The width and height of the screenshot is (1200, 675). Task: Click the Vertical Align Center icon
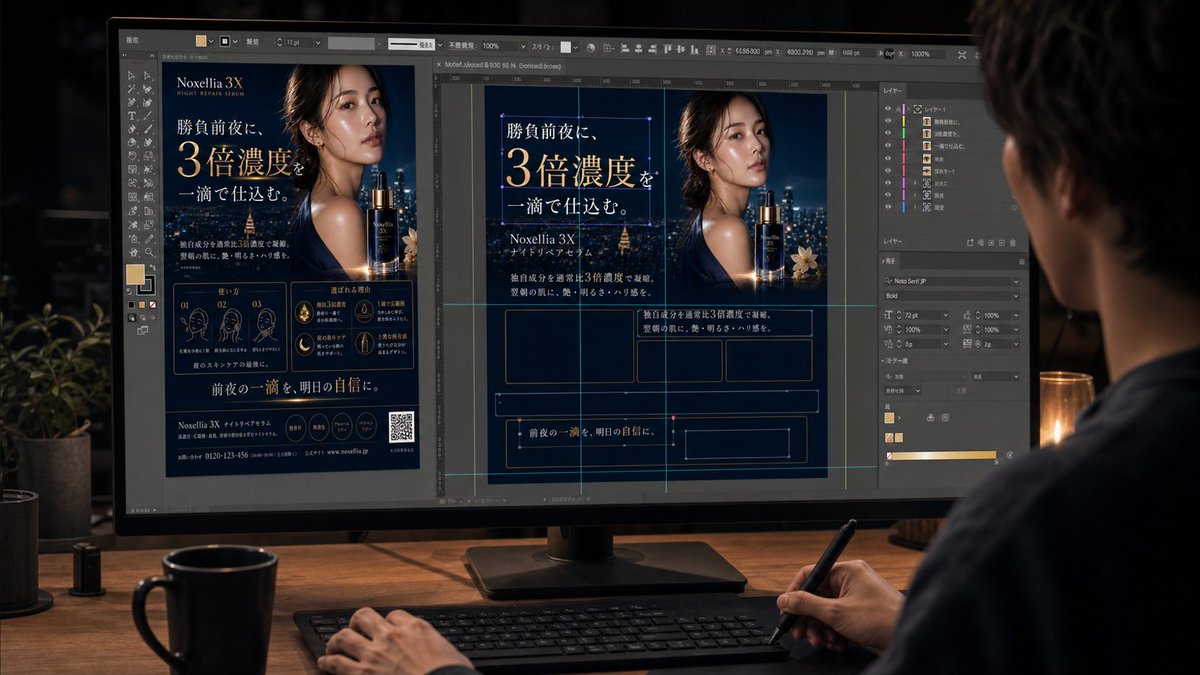(x=681, y=48)
